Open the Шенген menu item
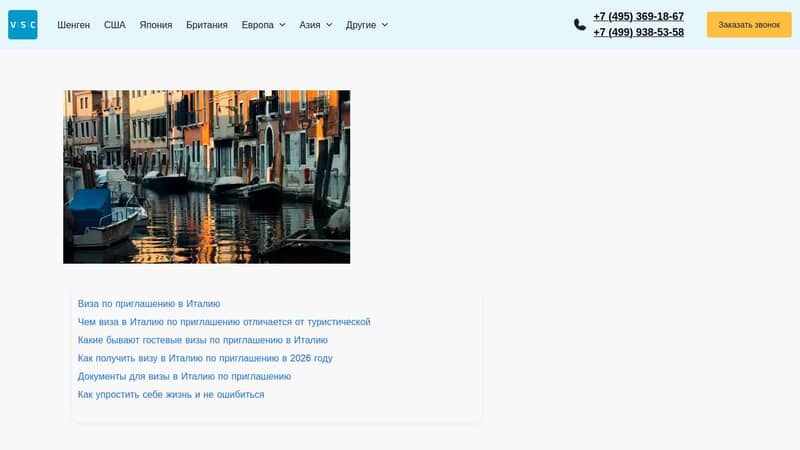800x450 pixels. [73, 24]
